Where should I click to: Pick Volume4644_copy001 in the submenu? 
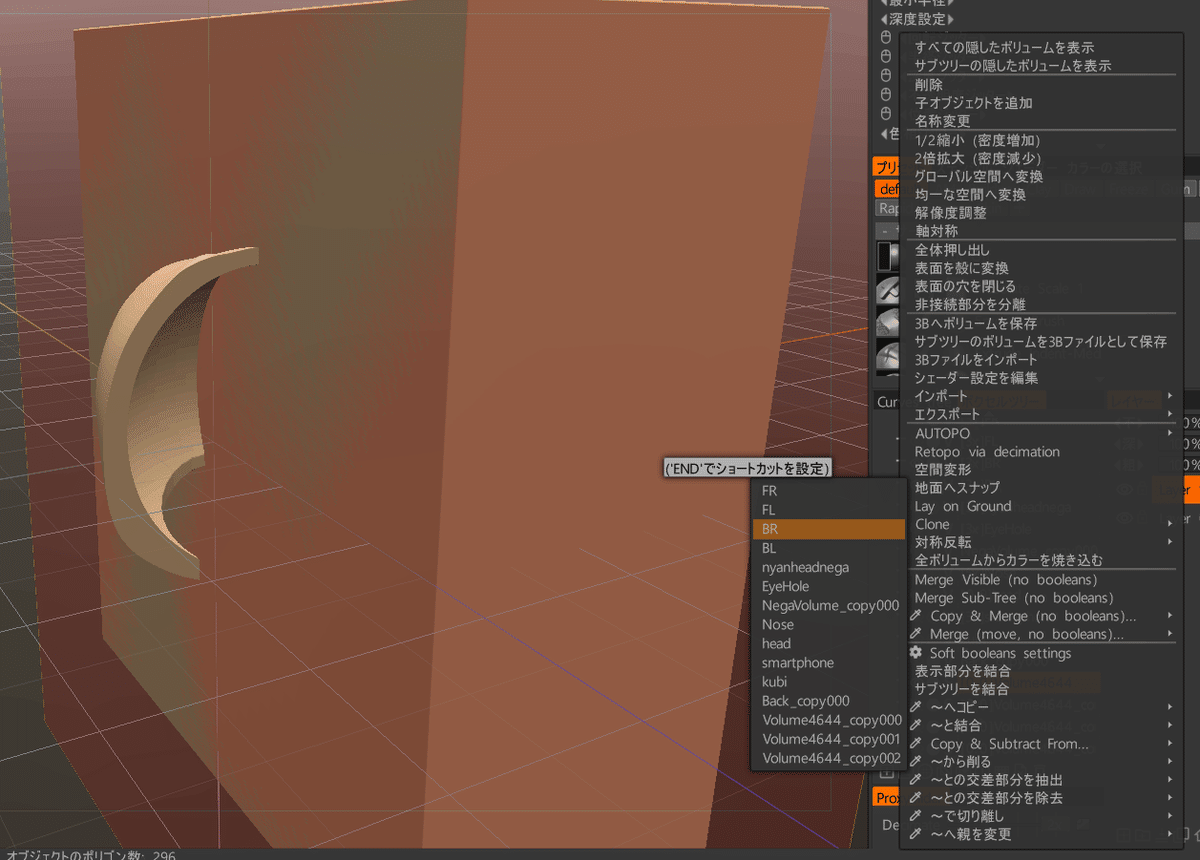click(x=831, y=739)
